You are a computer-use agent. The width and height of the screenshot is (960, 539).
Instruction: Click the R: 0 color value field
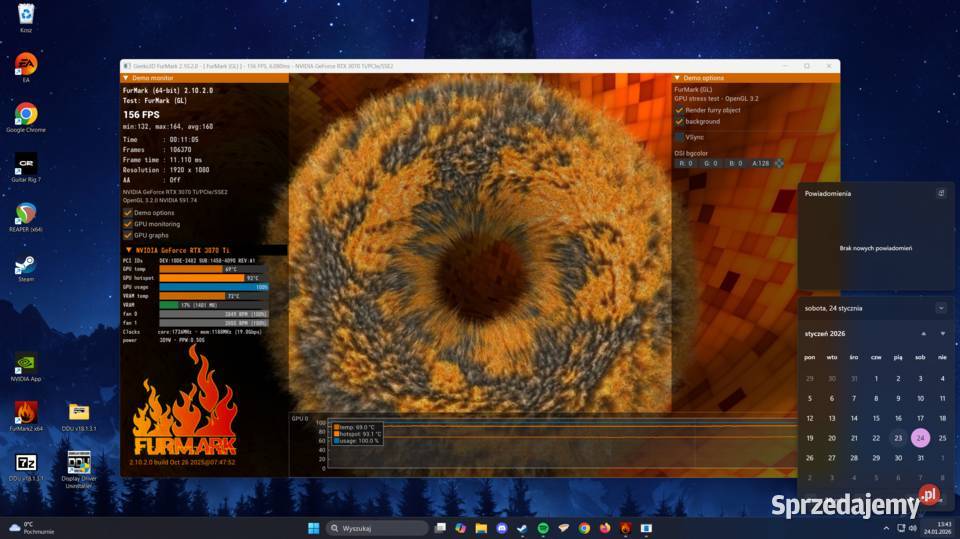coord(685,163)
